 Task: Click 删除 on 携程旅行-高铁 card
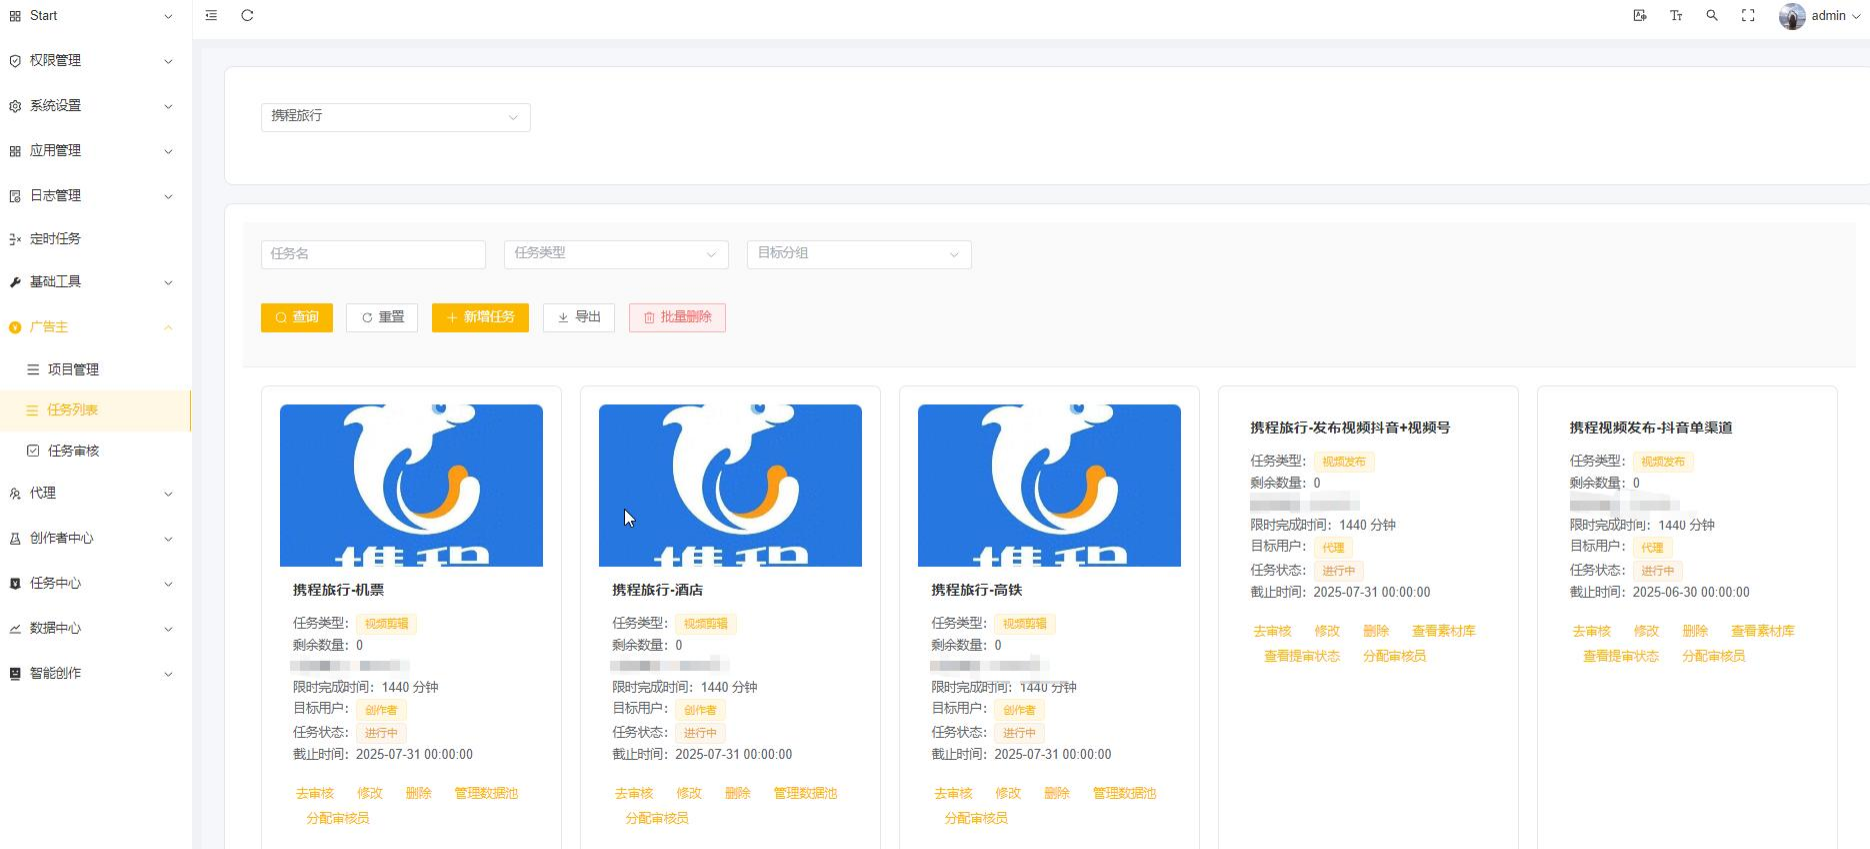1057,793
